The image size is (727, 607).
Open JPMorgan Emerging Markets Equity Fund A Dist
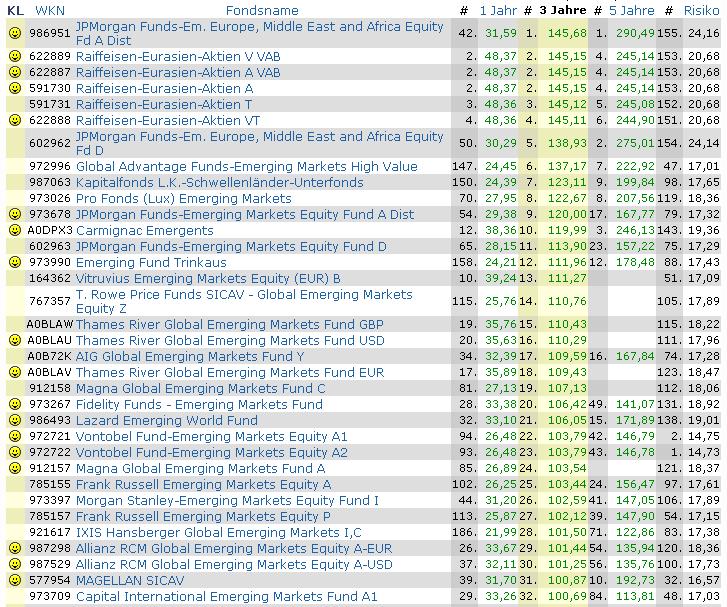point(245,214)
